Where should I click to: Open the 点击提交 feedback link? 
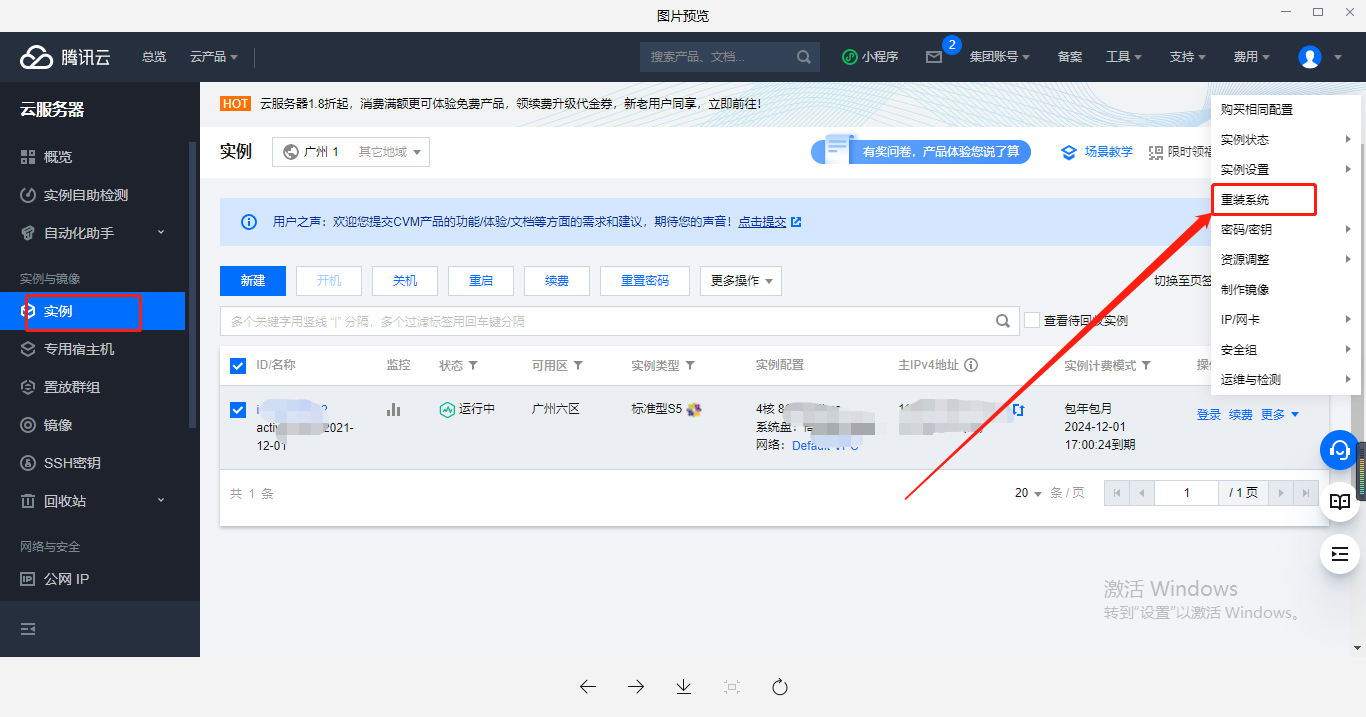[762, 222]
